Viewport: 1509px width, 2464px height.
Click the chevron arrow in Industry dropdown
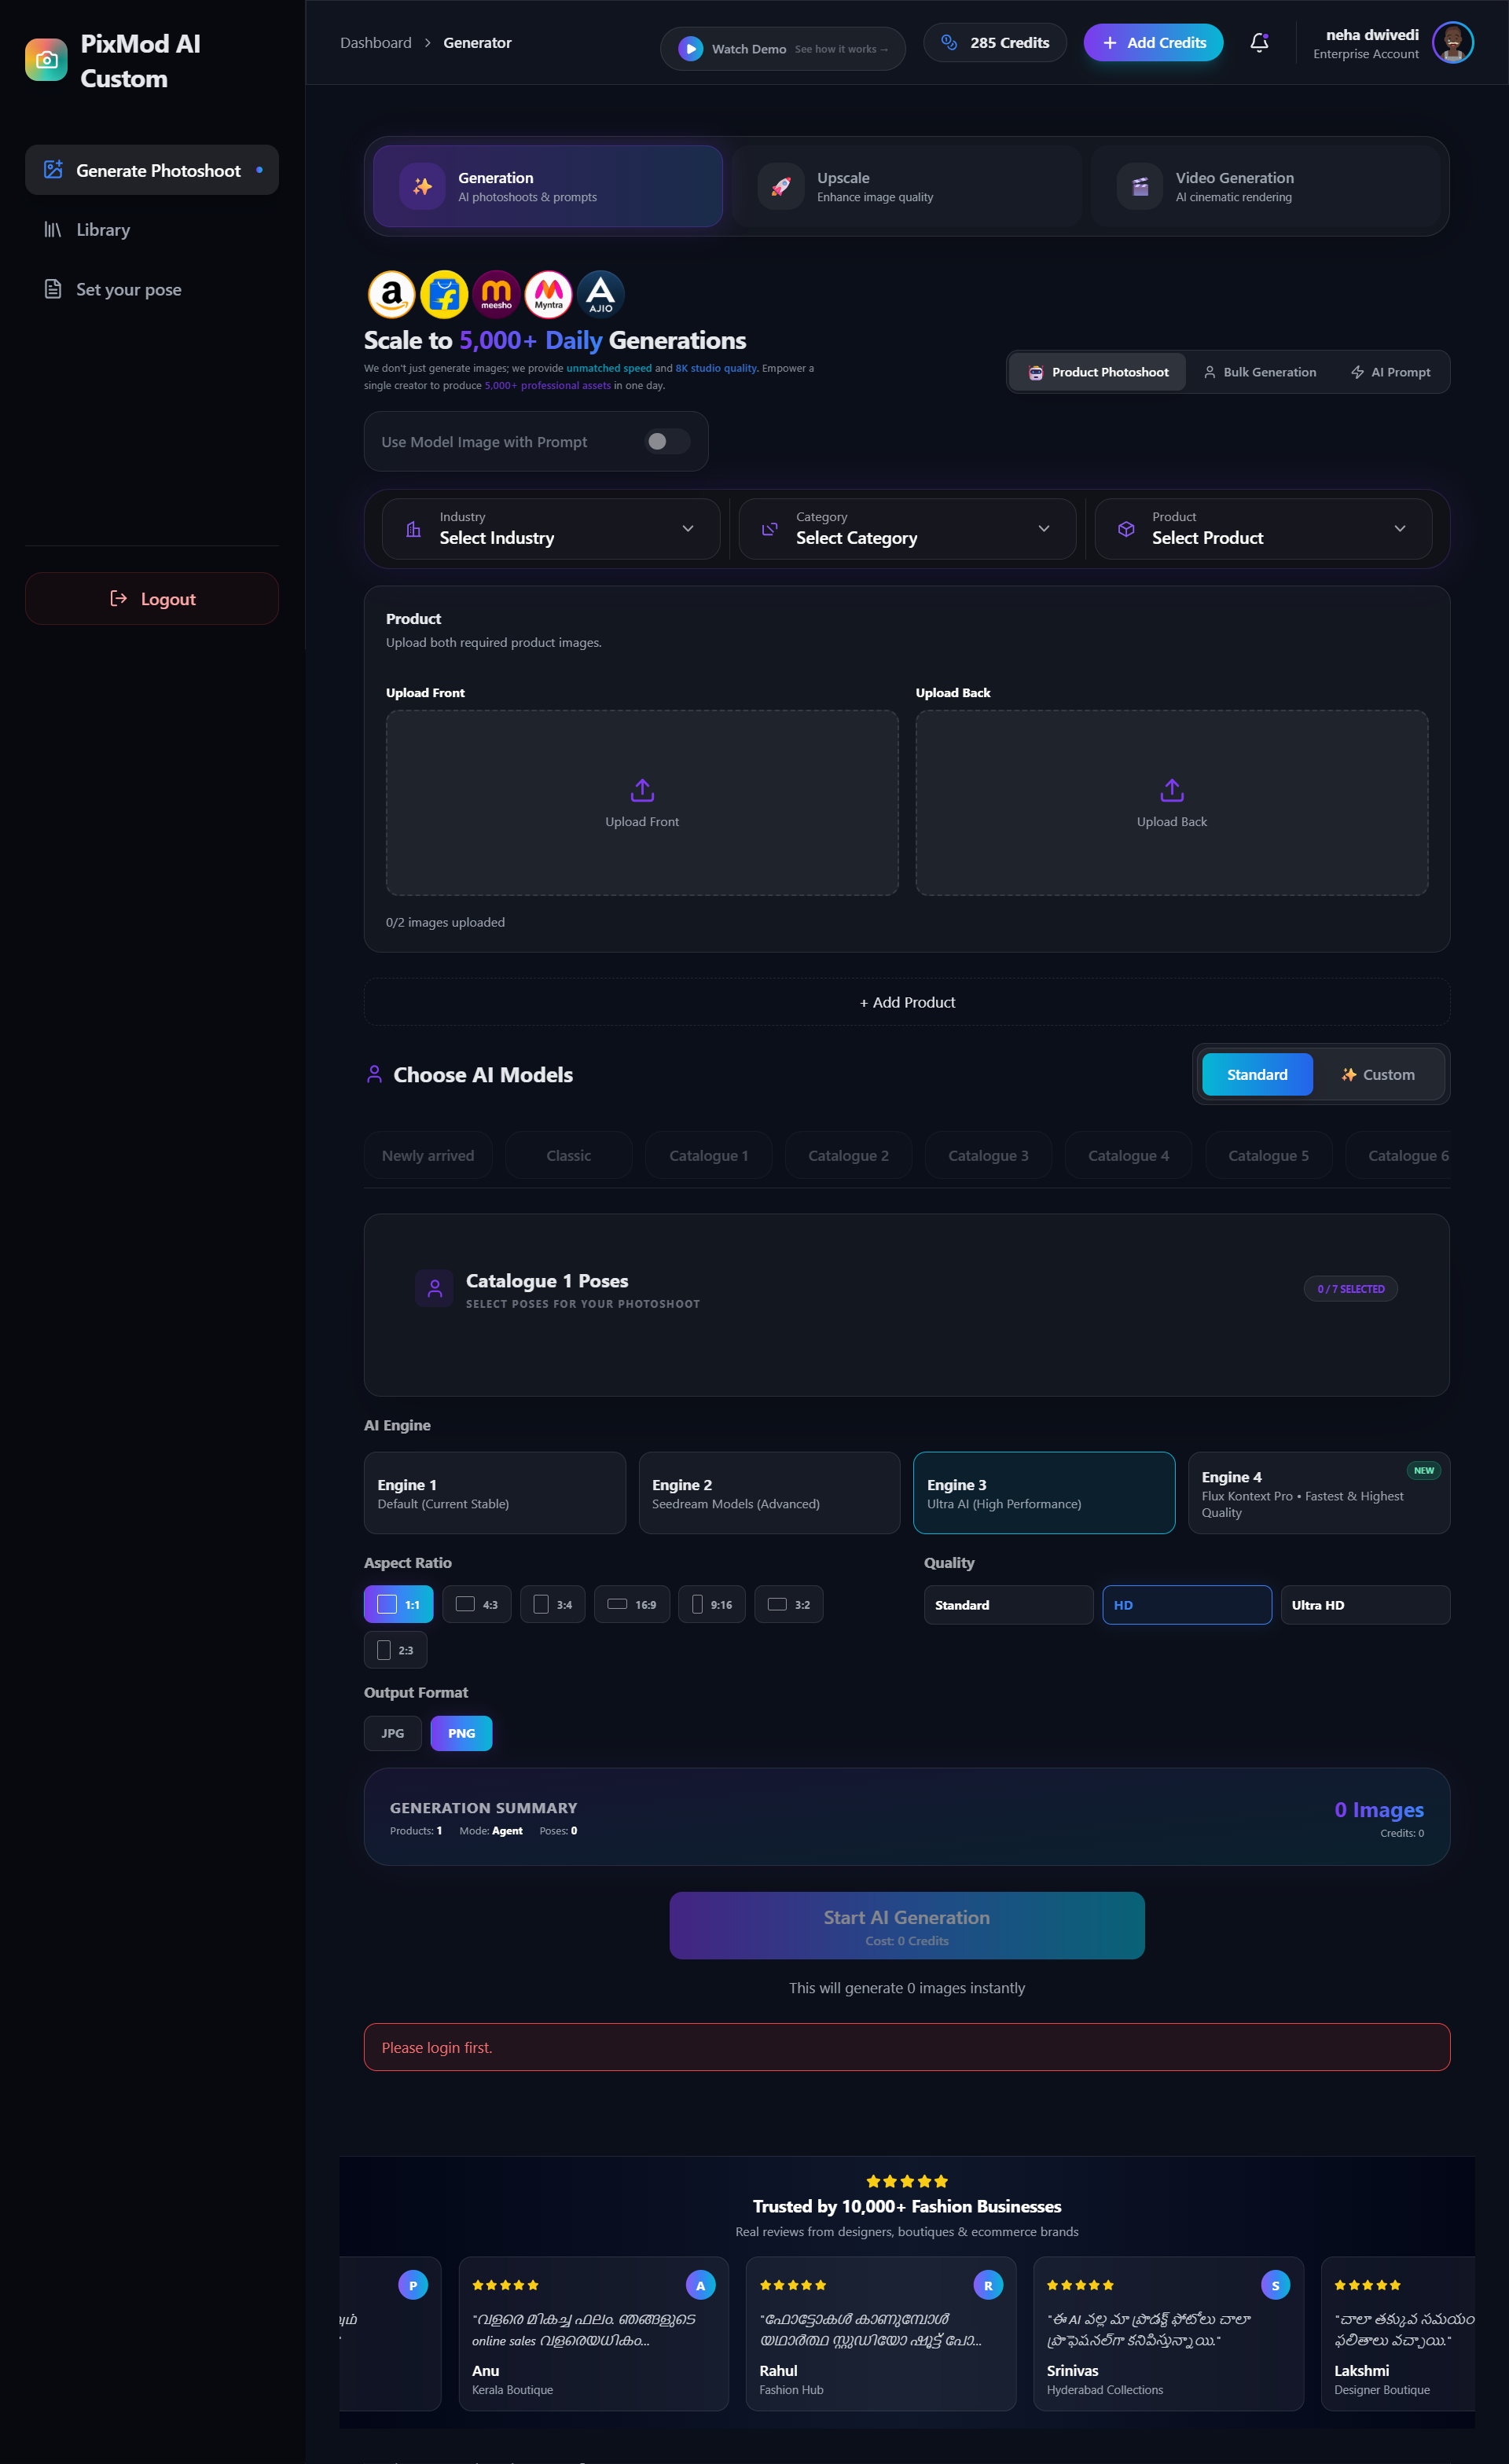pos(688,529)
